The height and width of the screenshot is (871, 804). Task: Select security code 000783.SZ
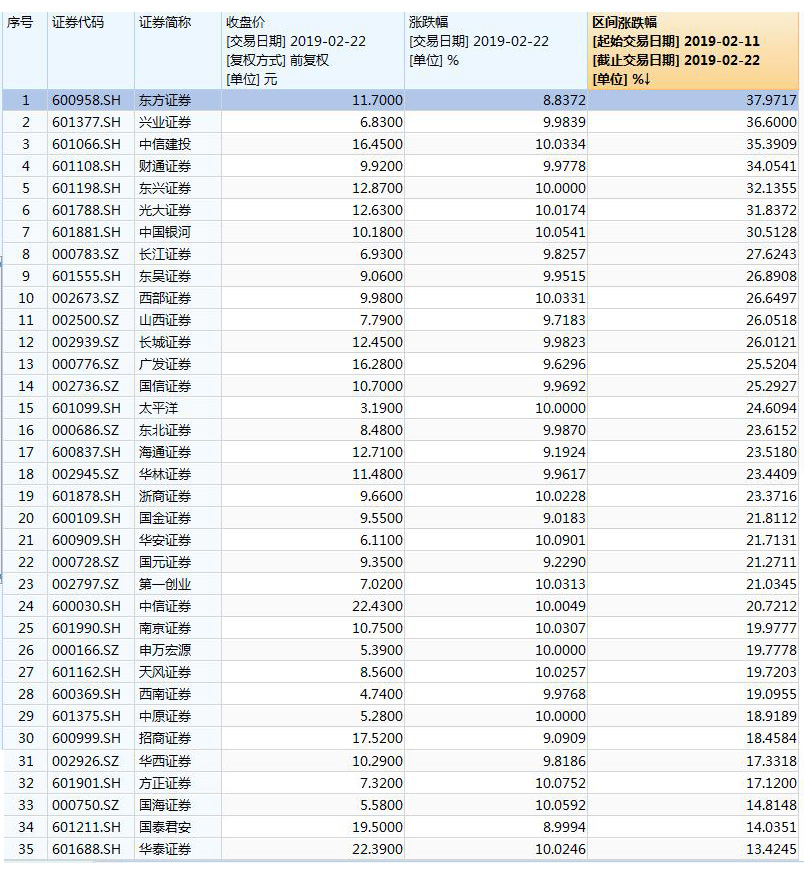86,254
